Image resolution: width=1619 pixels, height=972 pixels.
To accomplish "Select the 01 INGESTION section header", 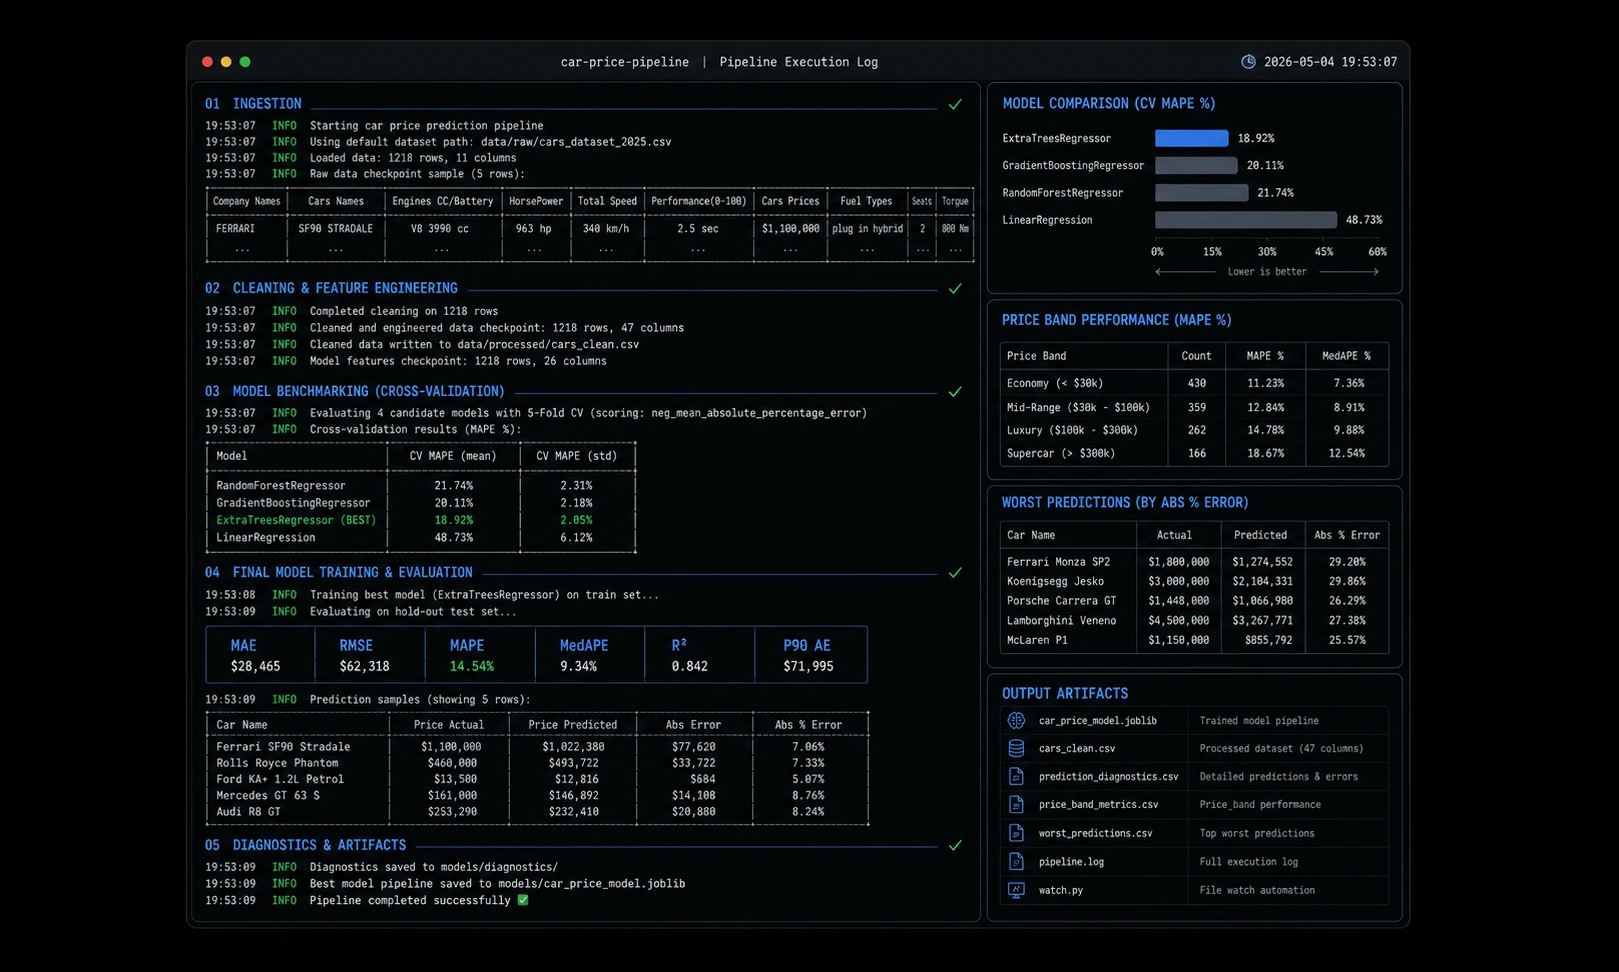I will [253, 104].
